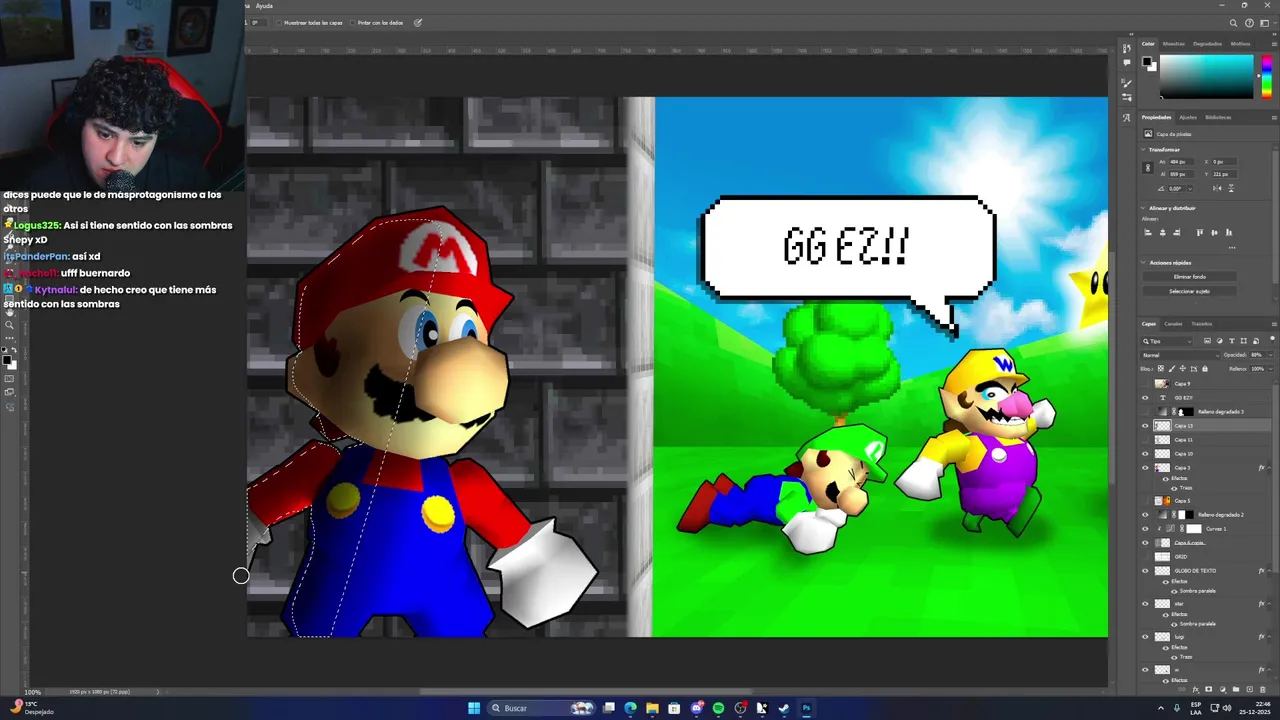Create a new layer
This screenshot has width=1280, height=720.
tap(1249, 689)
